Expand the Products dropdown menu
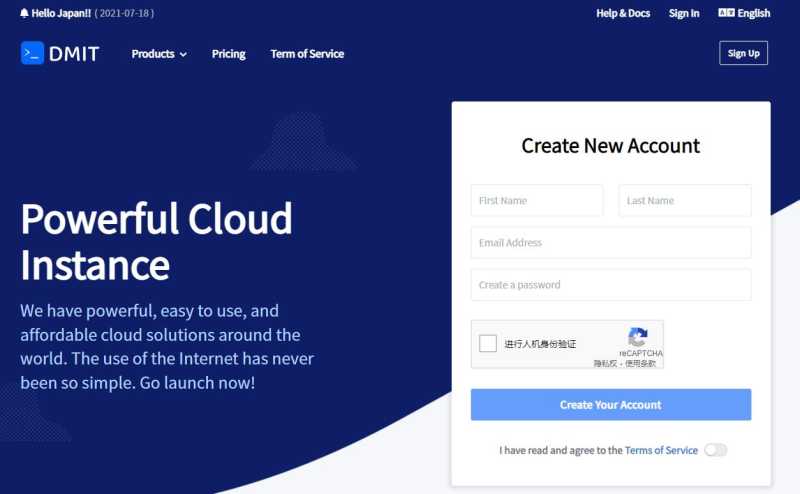Viewport: 800px width, 494px height. point(159,54)
